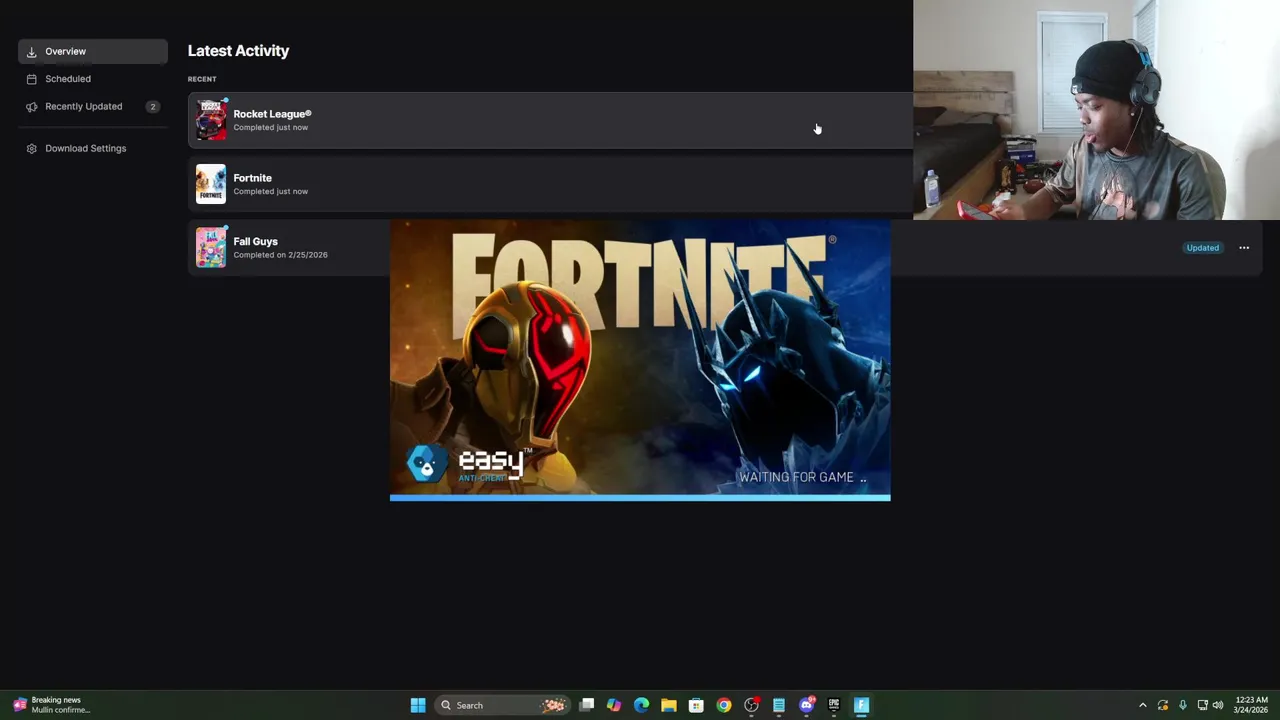Click the Rocket League game thumbnail
The height and width of the screenshot is (720, 1280).
tap(211, 120)
